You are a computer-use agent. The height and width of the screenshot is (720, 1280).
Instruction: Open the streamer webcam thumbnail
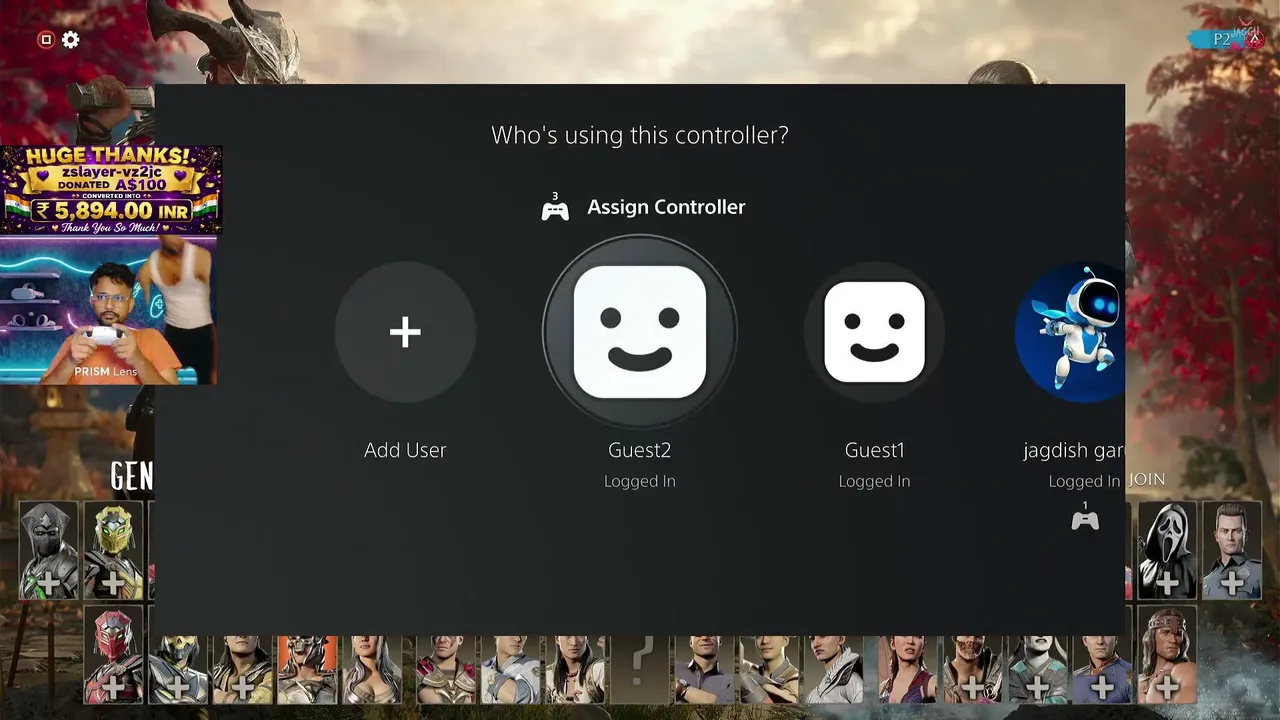coord(108,311)
